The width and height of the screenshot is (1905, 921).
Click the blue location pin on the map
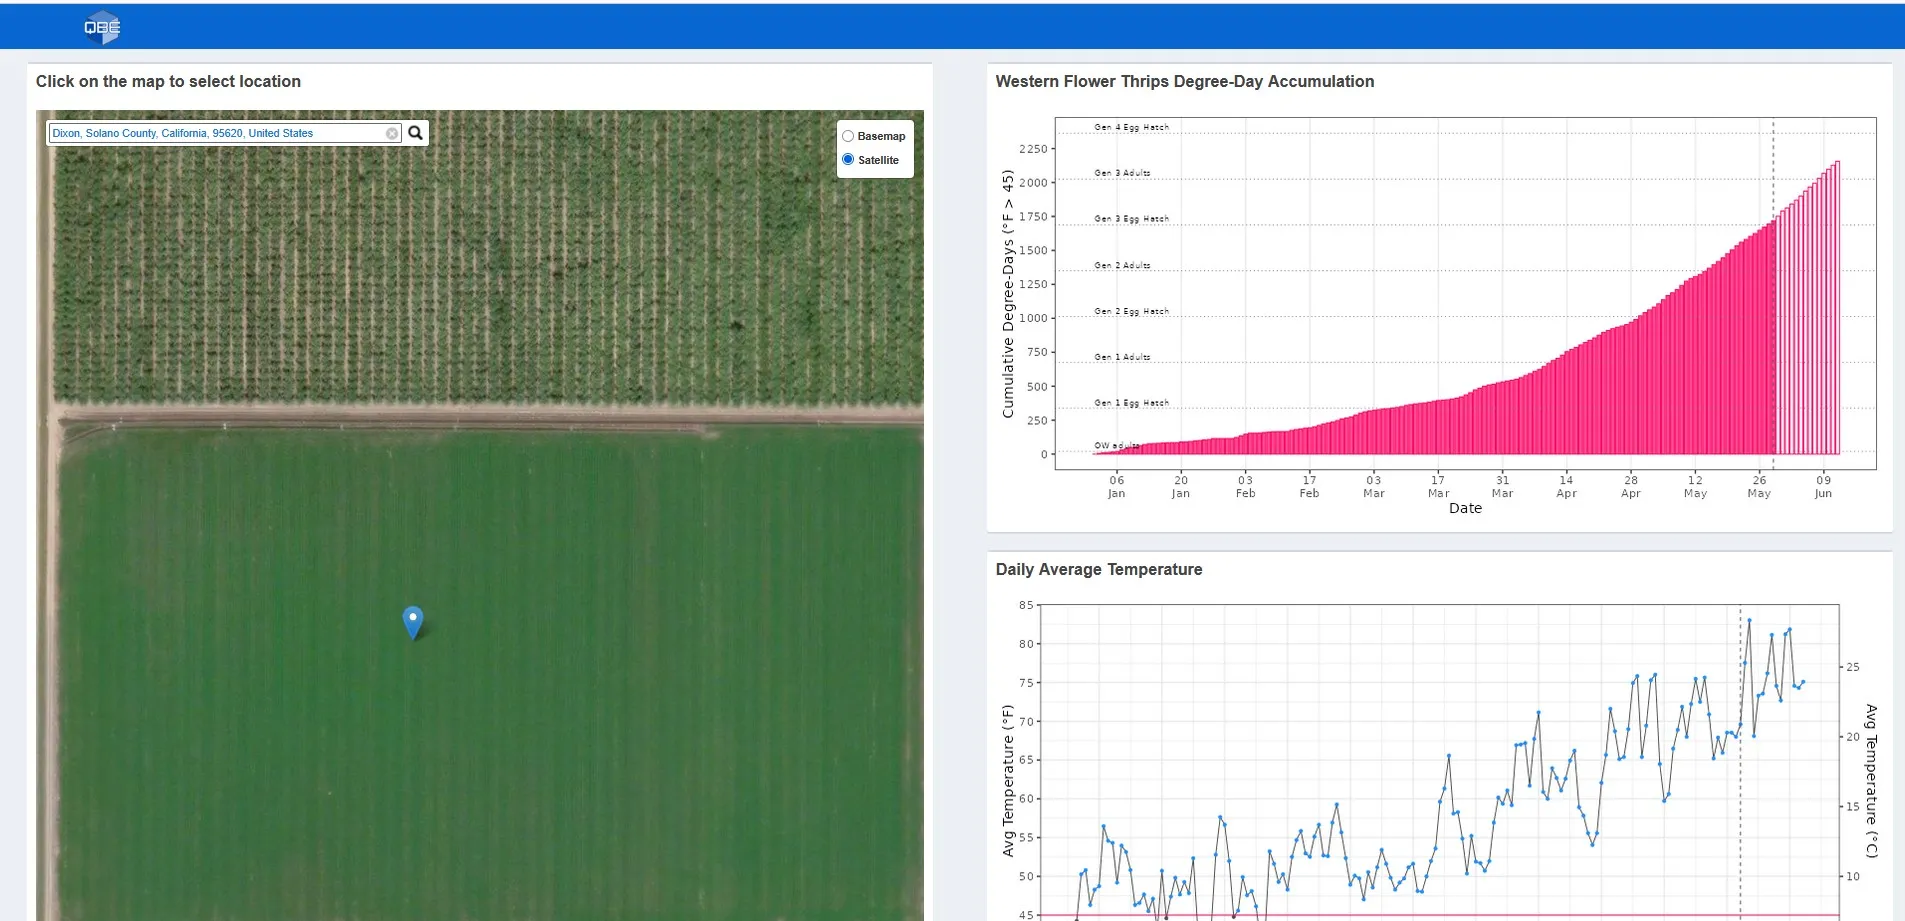pos(412,621)
